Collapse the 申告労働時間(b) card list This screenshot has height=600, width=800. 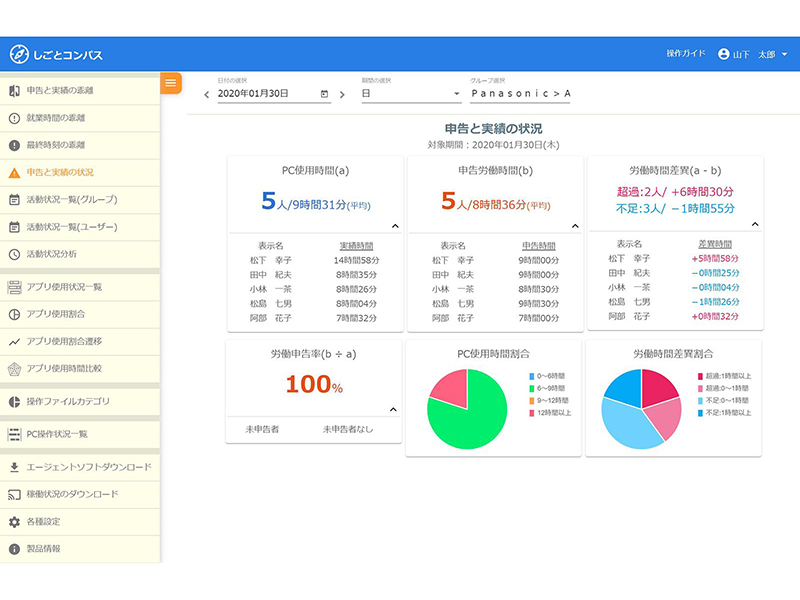575,226
